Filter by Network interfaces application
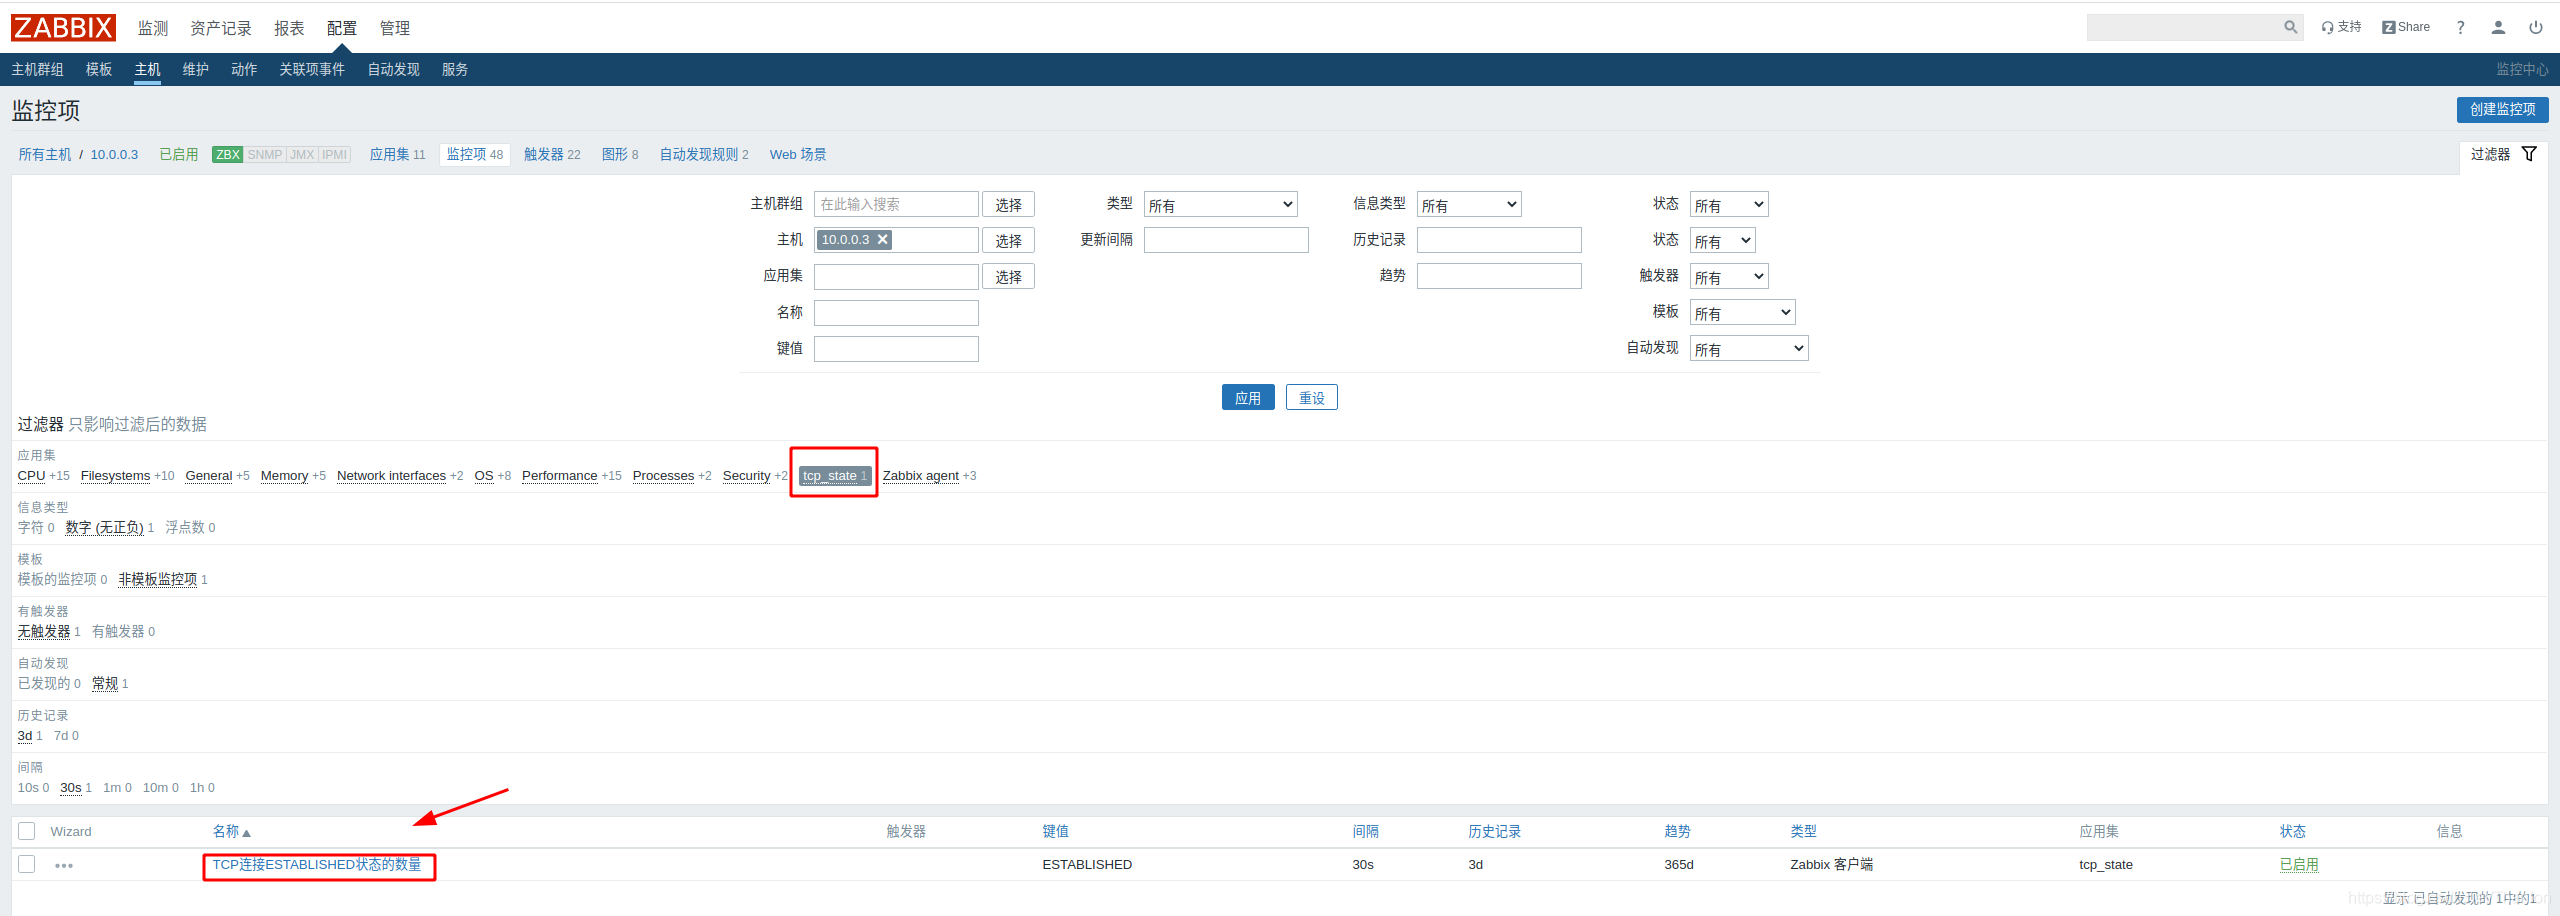Image resolution: width=2560 pixels, height=916 pixels. click(x=391, y=476)
